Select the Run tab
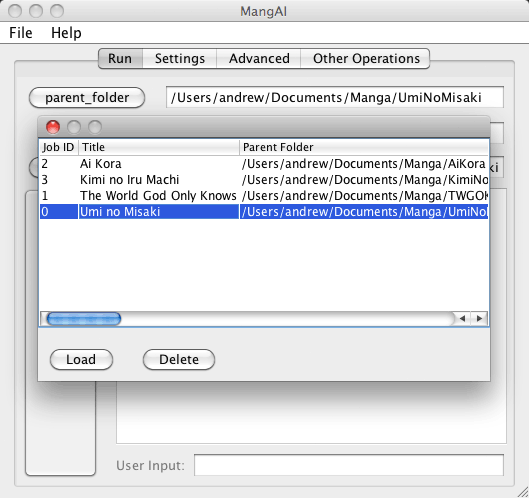 click(120, 58)
